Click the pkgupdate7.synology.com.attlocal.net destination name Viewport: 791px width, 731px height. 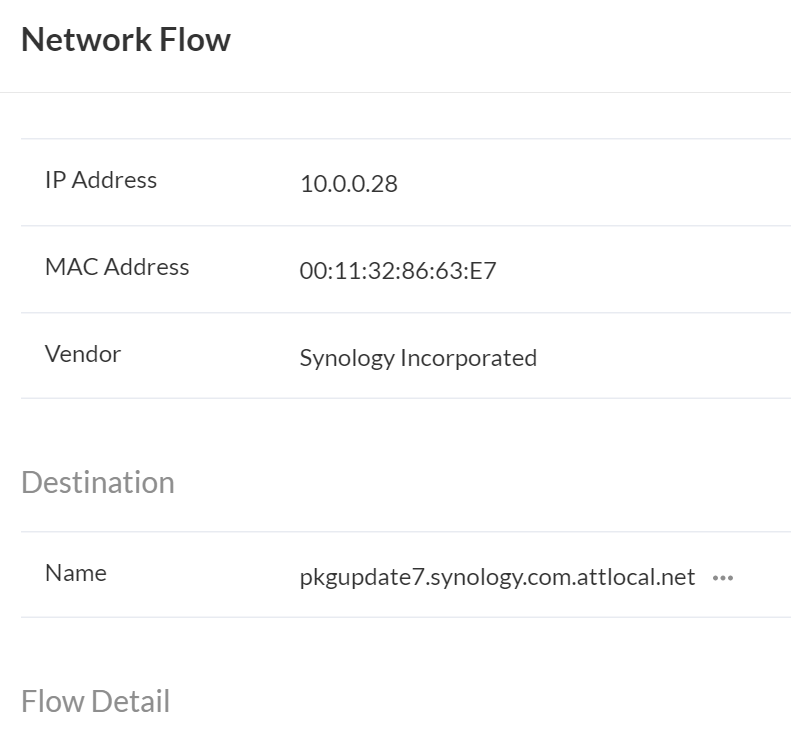497,577
